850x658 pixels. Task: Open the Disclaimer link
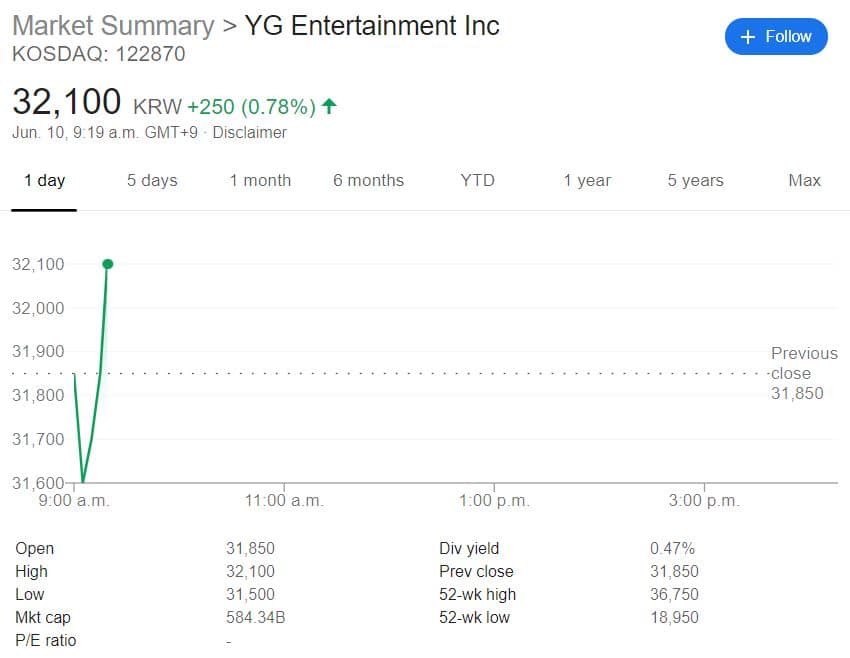(250, 132)
